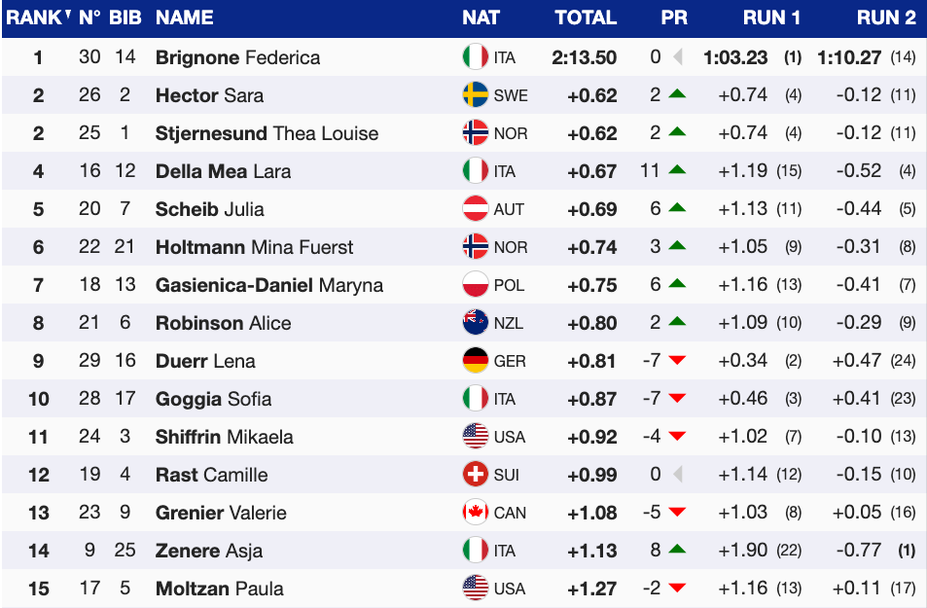Image resolution: width=927 pixels, height=608 pixels.
Task: Click the red down arrow in Shiffrin's row
Action: click(x=677, y=437)
